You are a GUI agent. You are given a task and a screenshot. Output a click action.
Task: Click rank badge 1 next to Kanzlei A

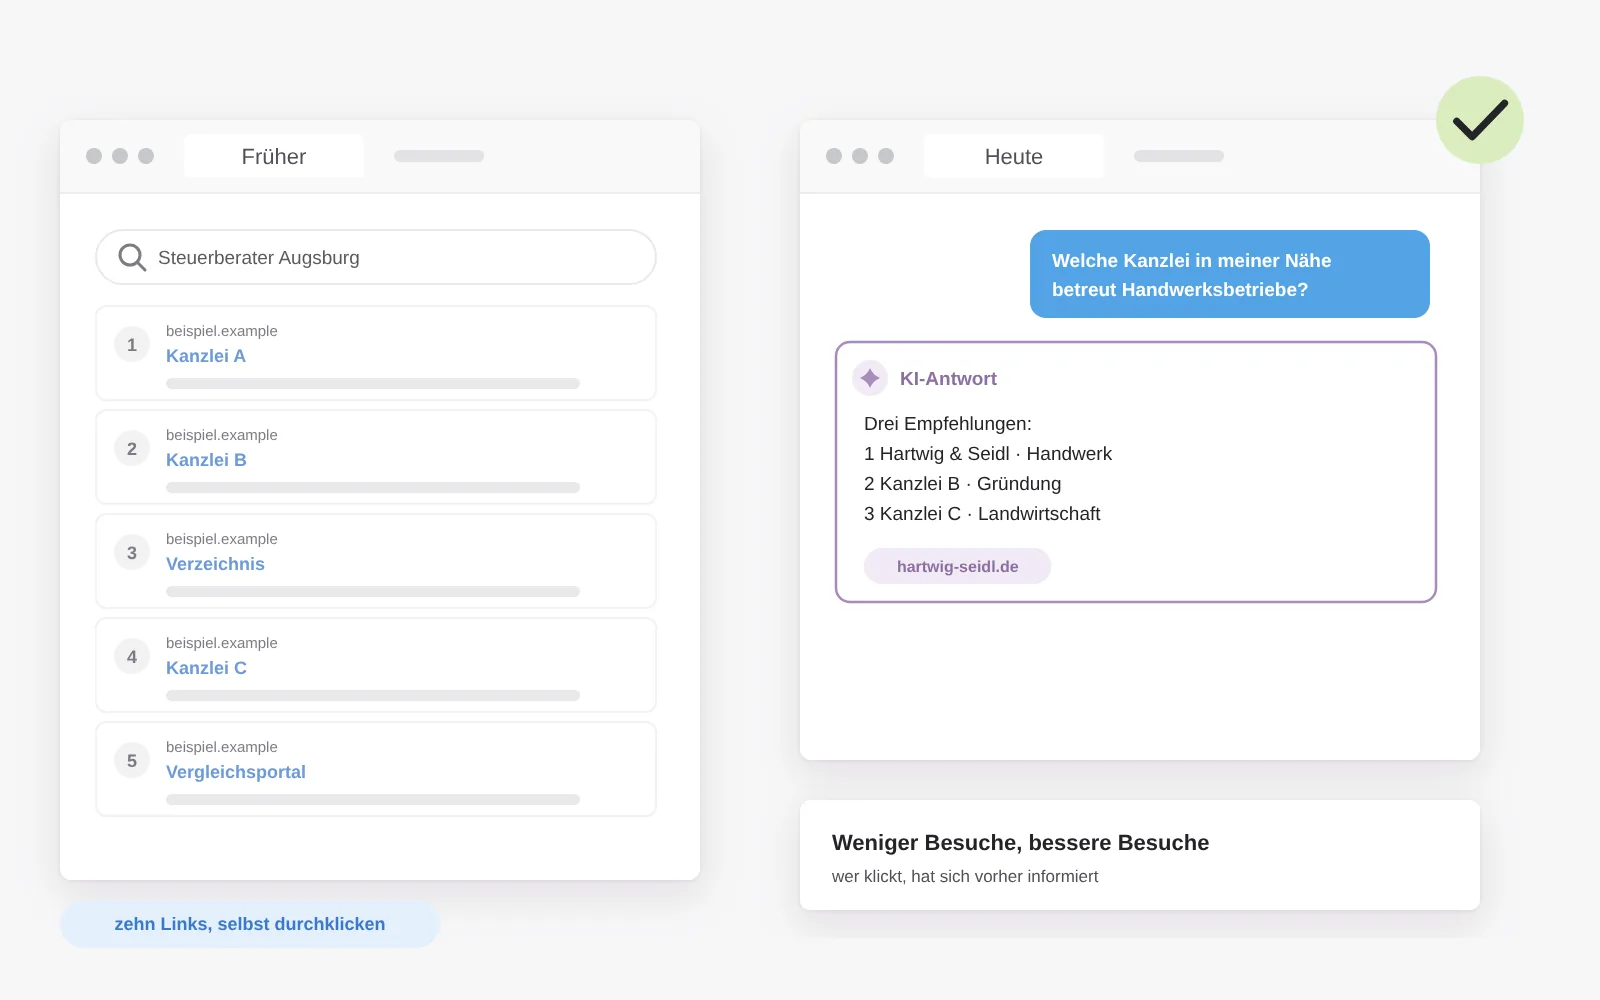[132, 344]
